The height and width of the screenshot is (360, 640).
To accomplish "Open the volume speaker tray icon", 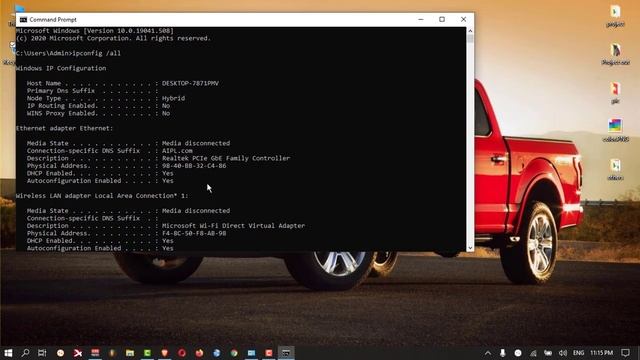I will point(563,353).
